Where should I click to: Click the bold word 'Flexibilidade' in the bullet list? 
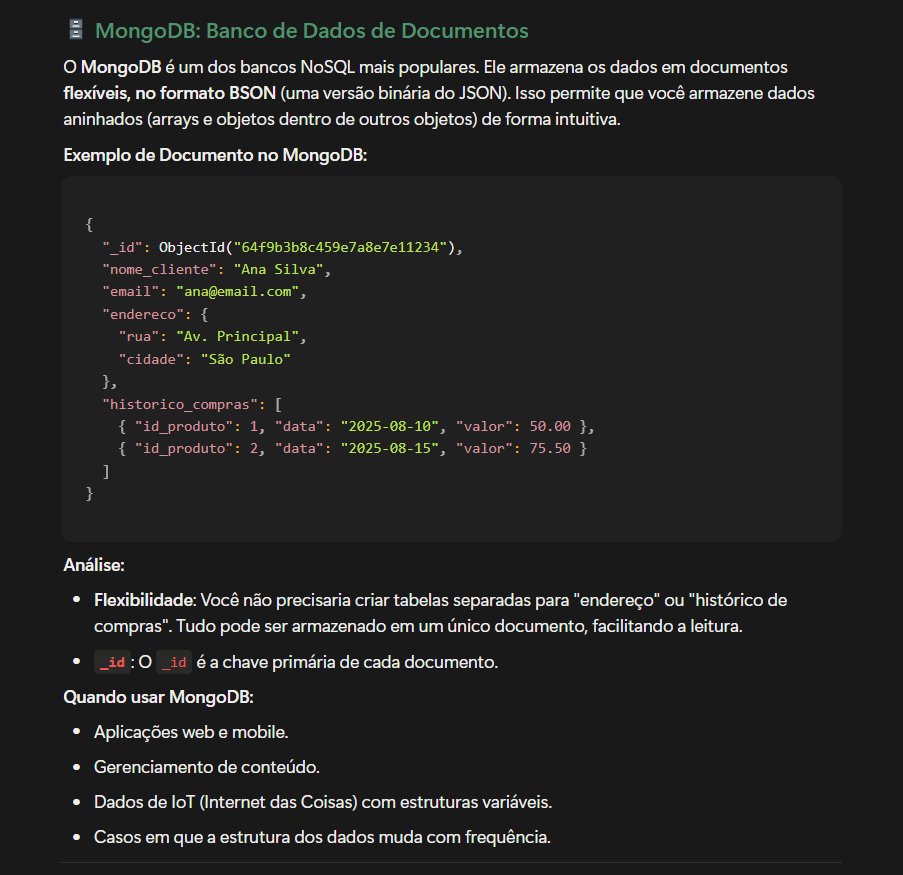tap(143, 600)
